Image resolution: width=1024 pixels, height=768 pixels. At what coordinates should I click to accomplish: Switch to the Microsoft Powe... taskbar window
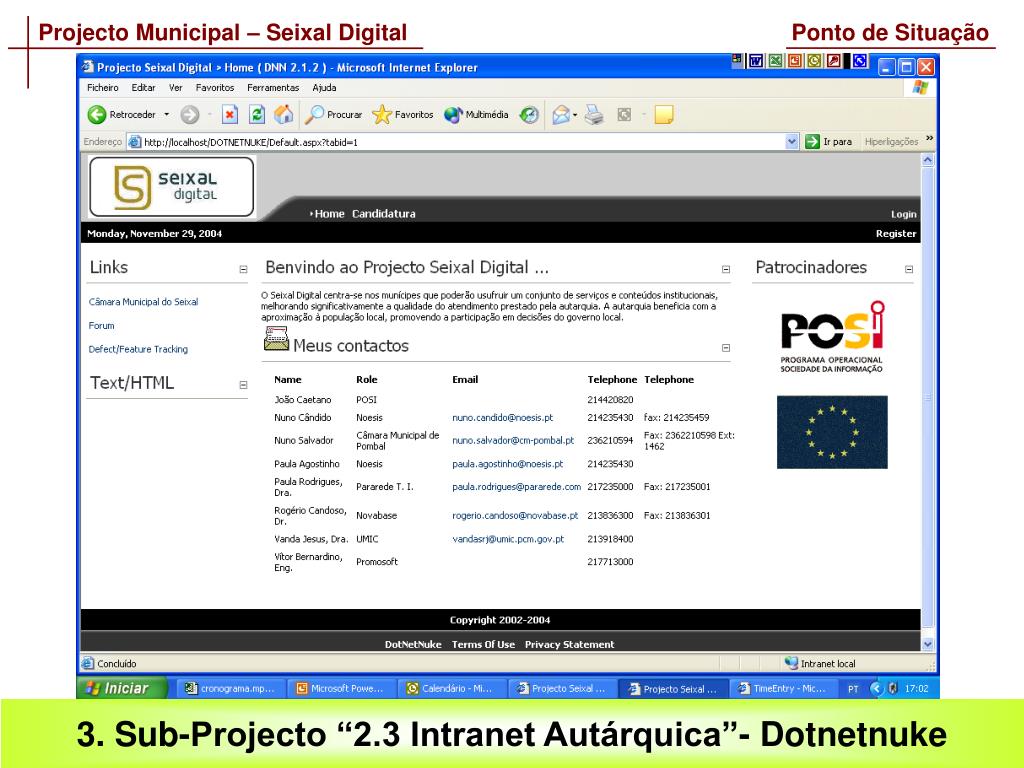pyautogui.click(x=342, y=688)
